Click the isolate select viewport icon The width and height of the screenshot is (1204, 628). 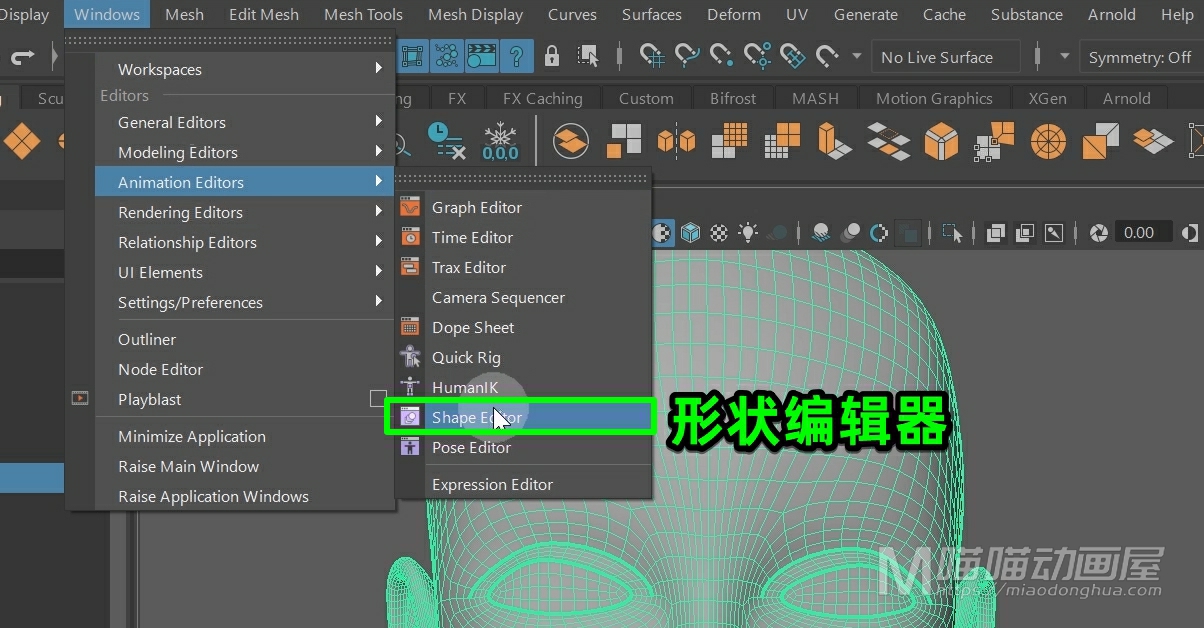click(953, 233)
